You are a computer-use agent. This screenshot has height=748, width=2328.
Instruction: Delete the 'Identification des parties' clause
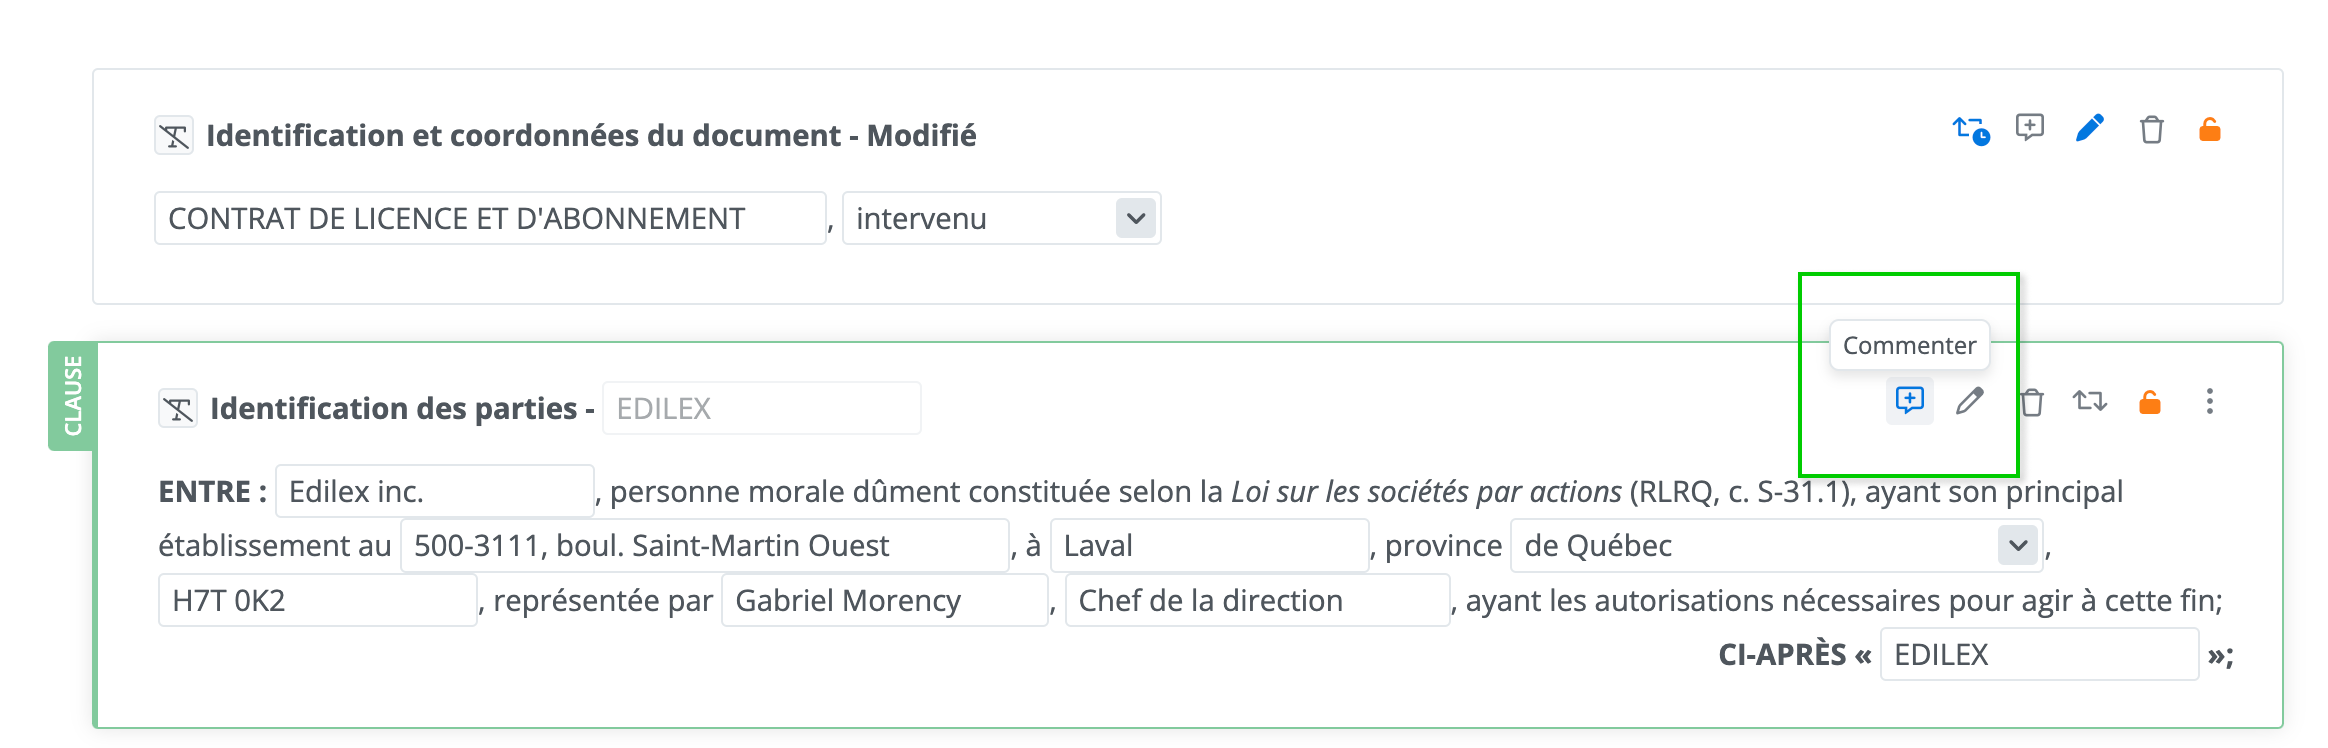coord(2031,402)
